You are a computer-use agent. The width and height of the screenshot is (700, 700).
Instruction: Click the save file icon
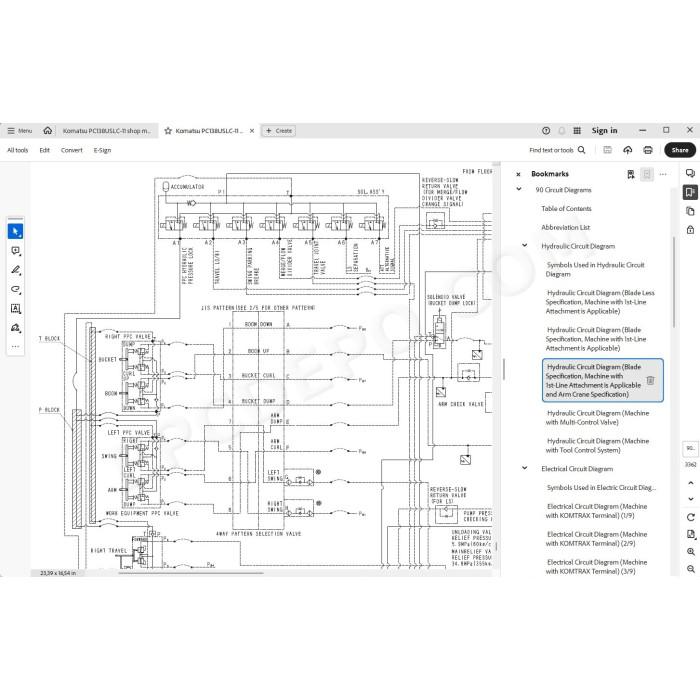click(x=607, y=150)
